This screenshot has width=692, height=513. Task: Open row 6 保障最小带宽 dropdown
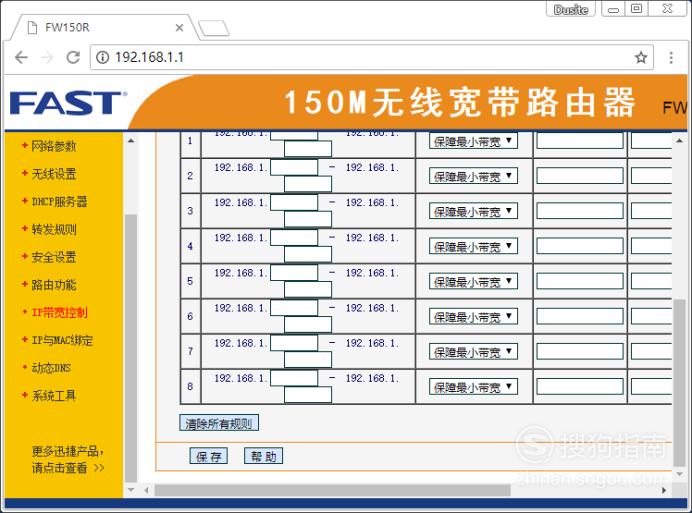coord(473,317)
